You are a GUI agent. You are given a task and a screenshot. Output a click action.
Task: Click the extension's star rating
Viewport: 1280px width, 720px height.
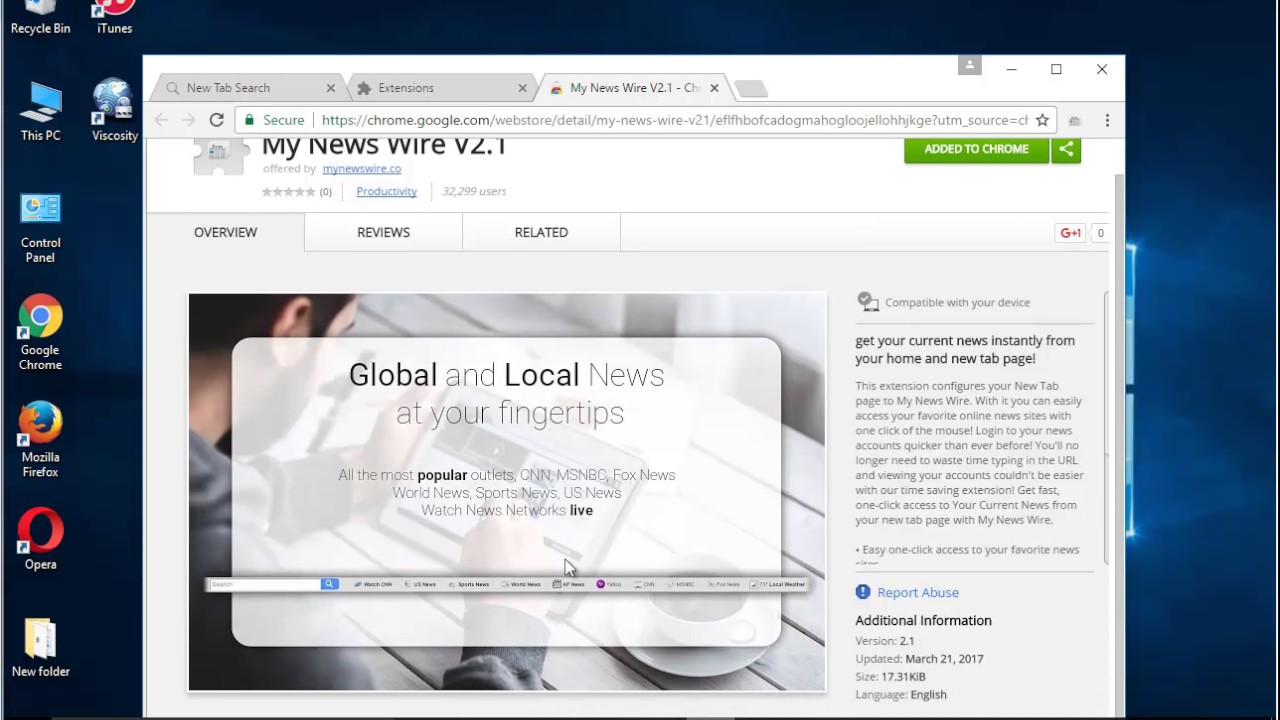click(289, 192)
